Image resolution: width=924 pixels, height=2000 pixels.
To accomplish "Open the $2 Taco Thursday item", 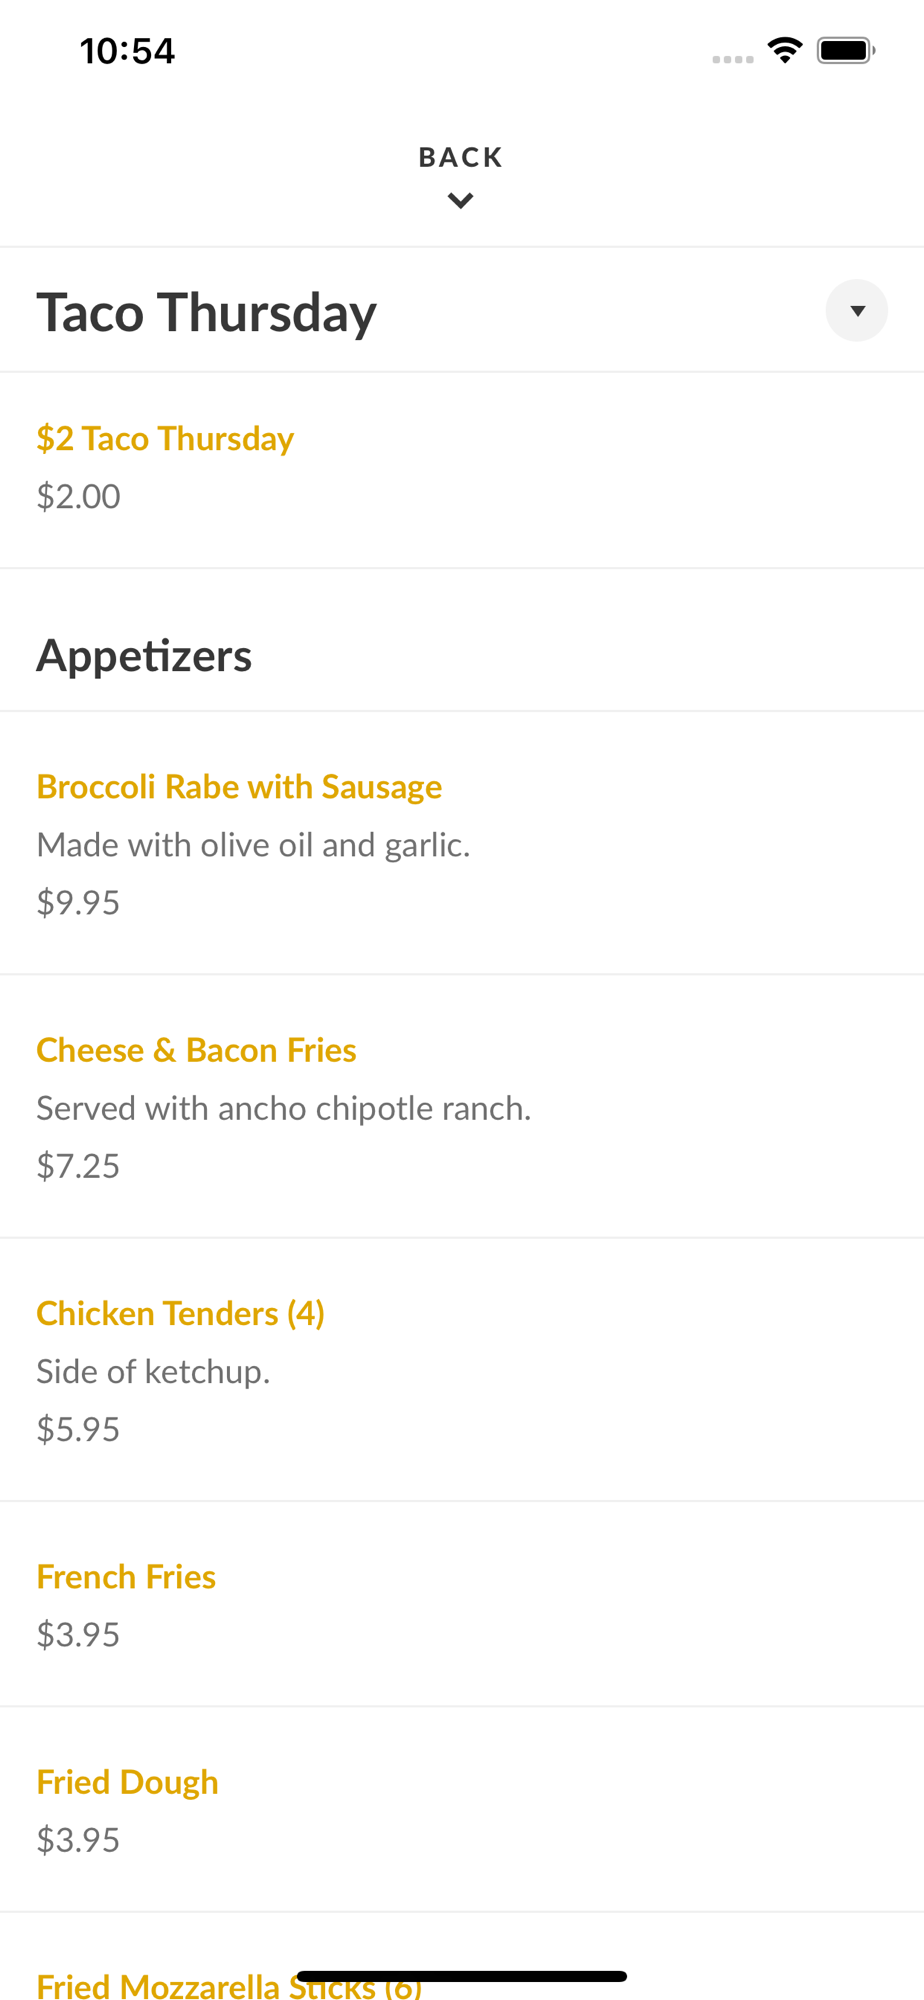I will (165, 439).
